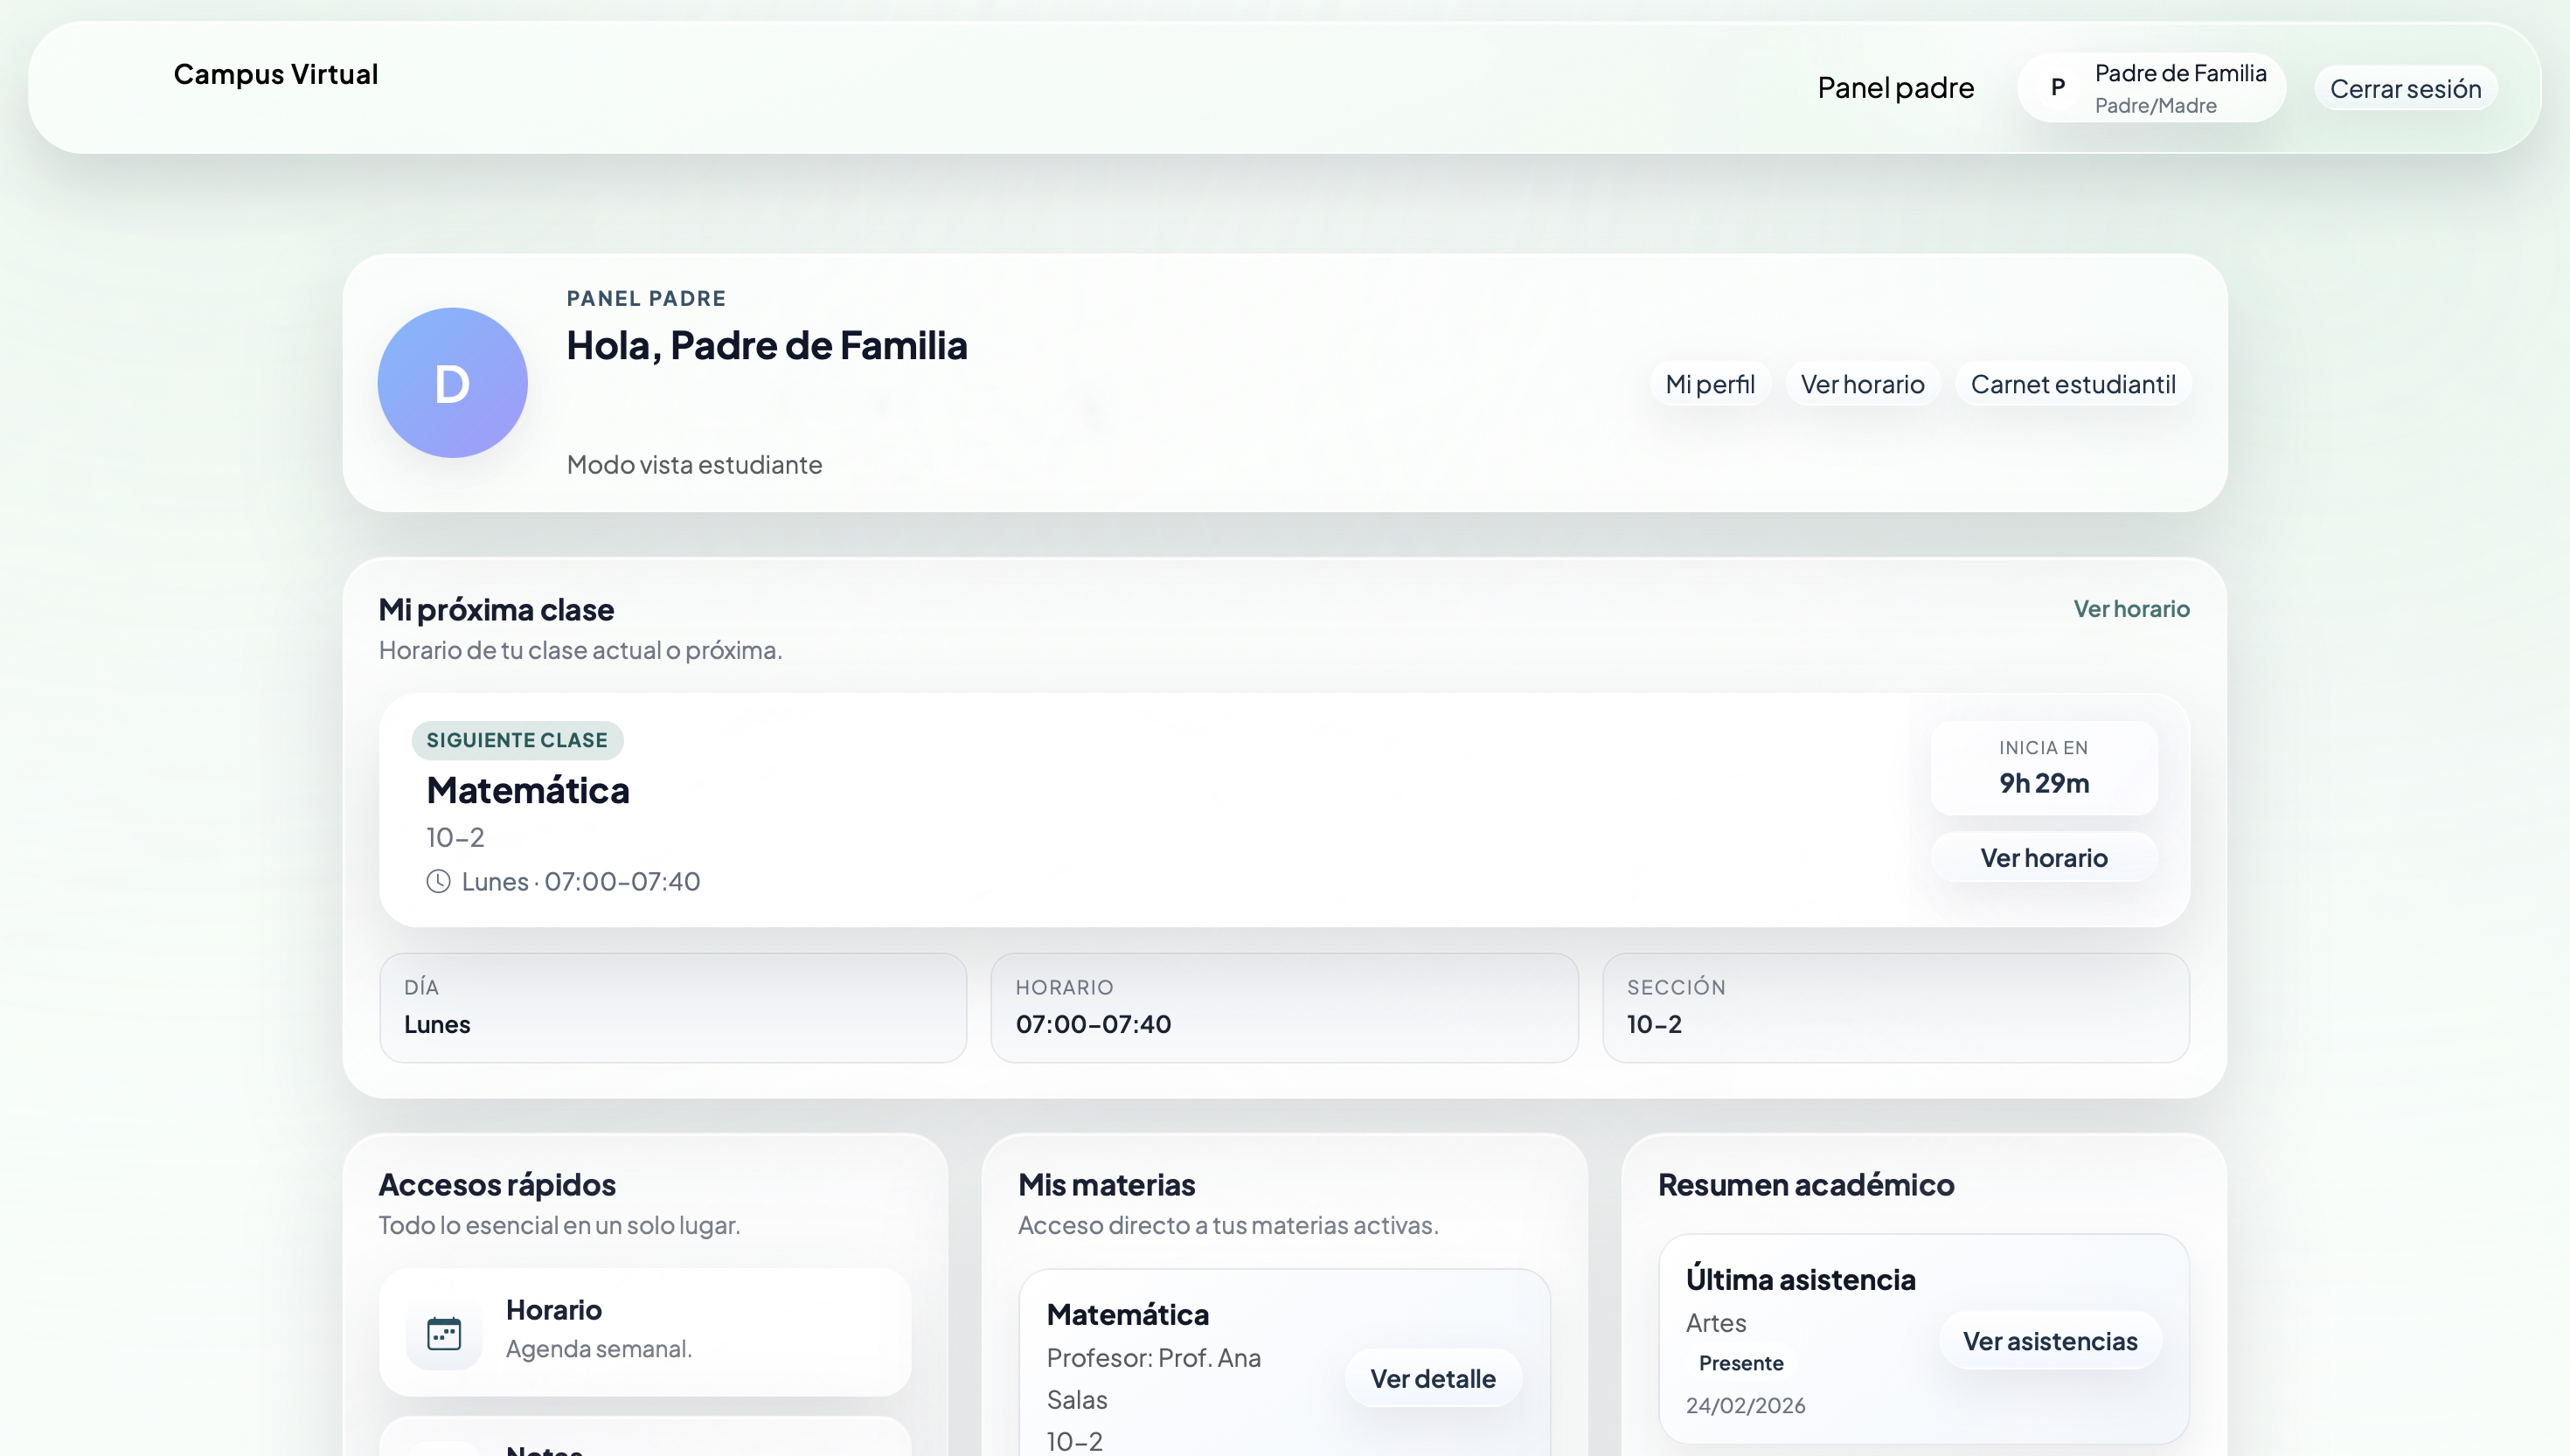
Task: Select the Sección 10-2 info box
Action: [1895, 1007]
